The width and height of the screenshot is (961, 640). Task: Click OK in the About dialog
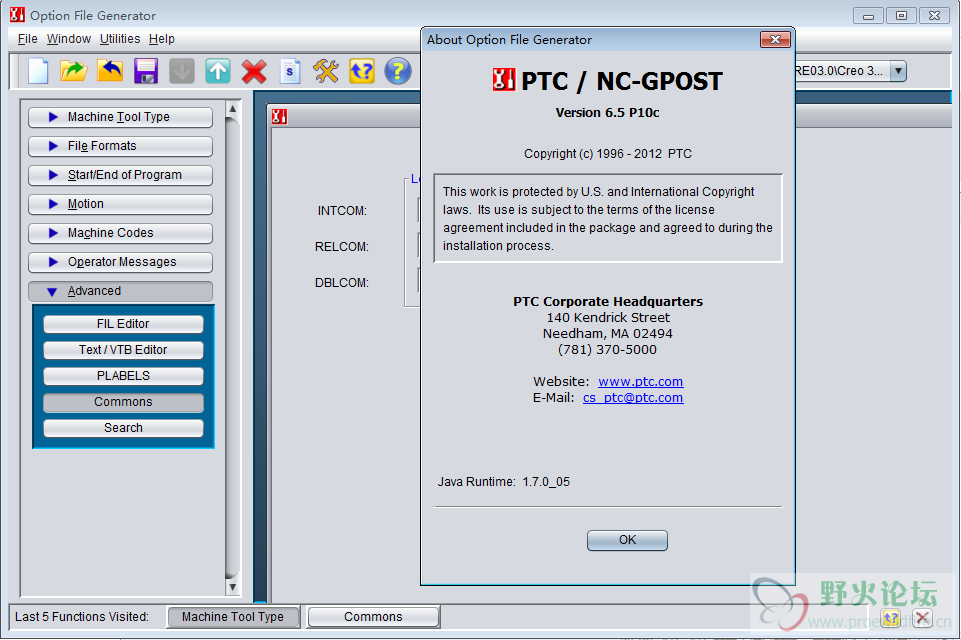[627, 540]
